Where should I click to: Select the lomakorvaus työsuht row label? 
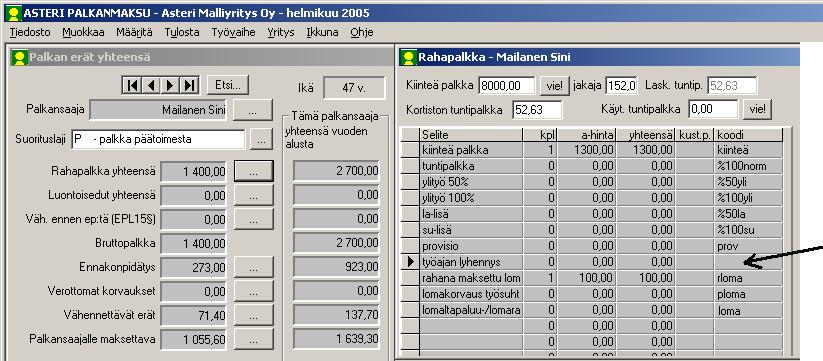tap(472, 294)
